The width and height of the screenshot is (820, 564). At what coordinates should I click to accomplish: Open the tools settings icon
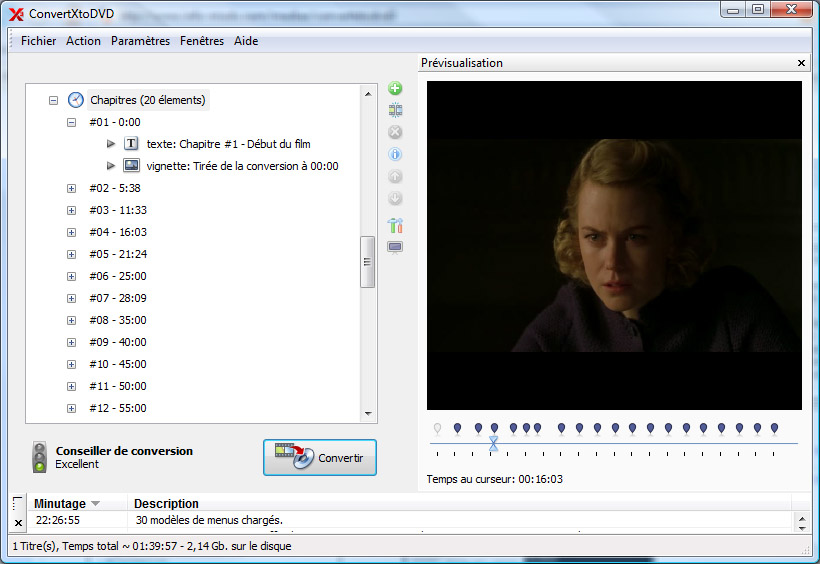pyautogui.click(x=395, y=225)
